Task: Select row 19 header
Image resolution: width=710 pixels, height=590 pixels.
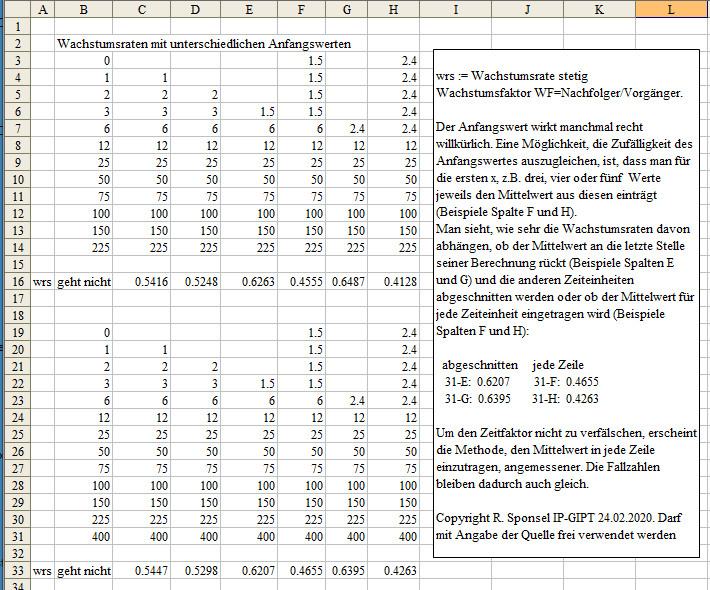Action: (18, 333)
